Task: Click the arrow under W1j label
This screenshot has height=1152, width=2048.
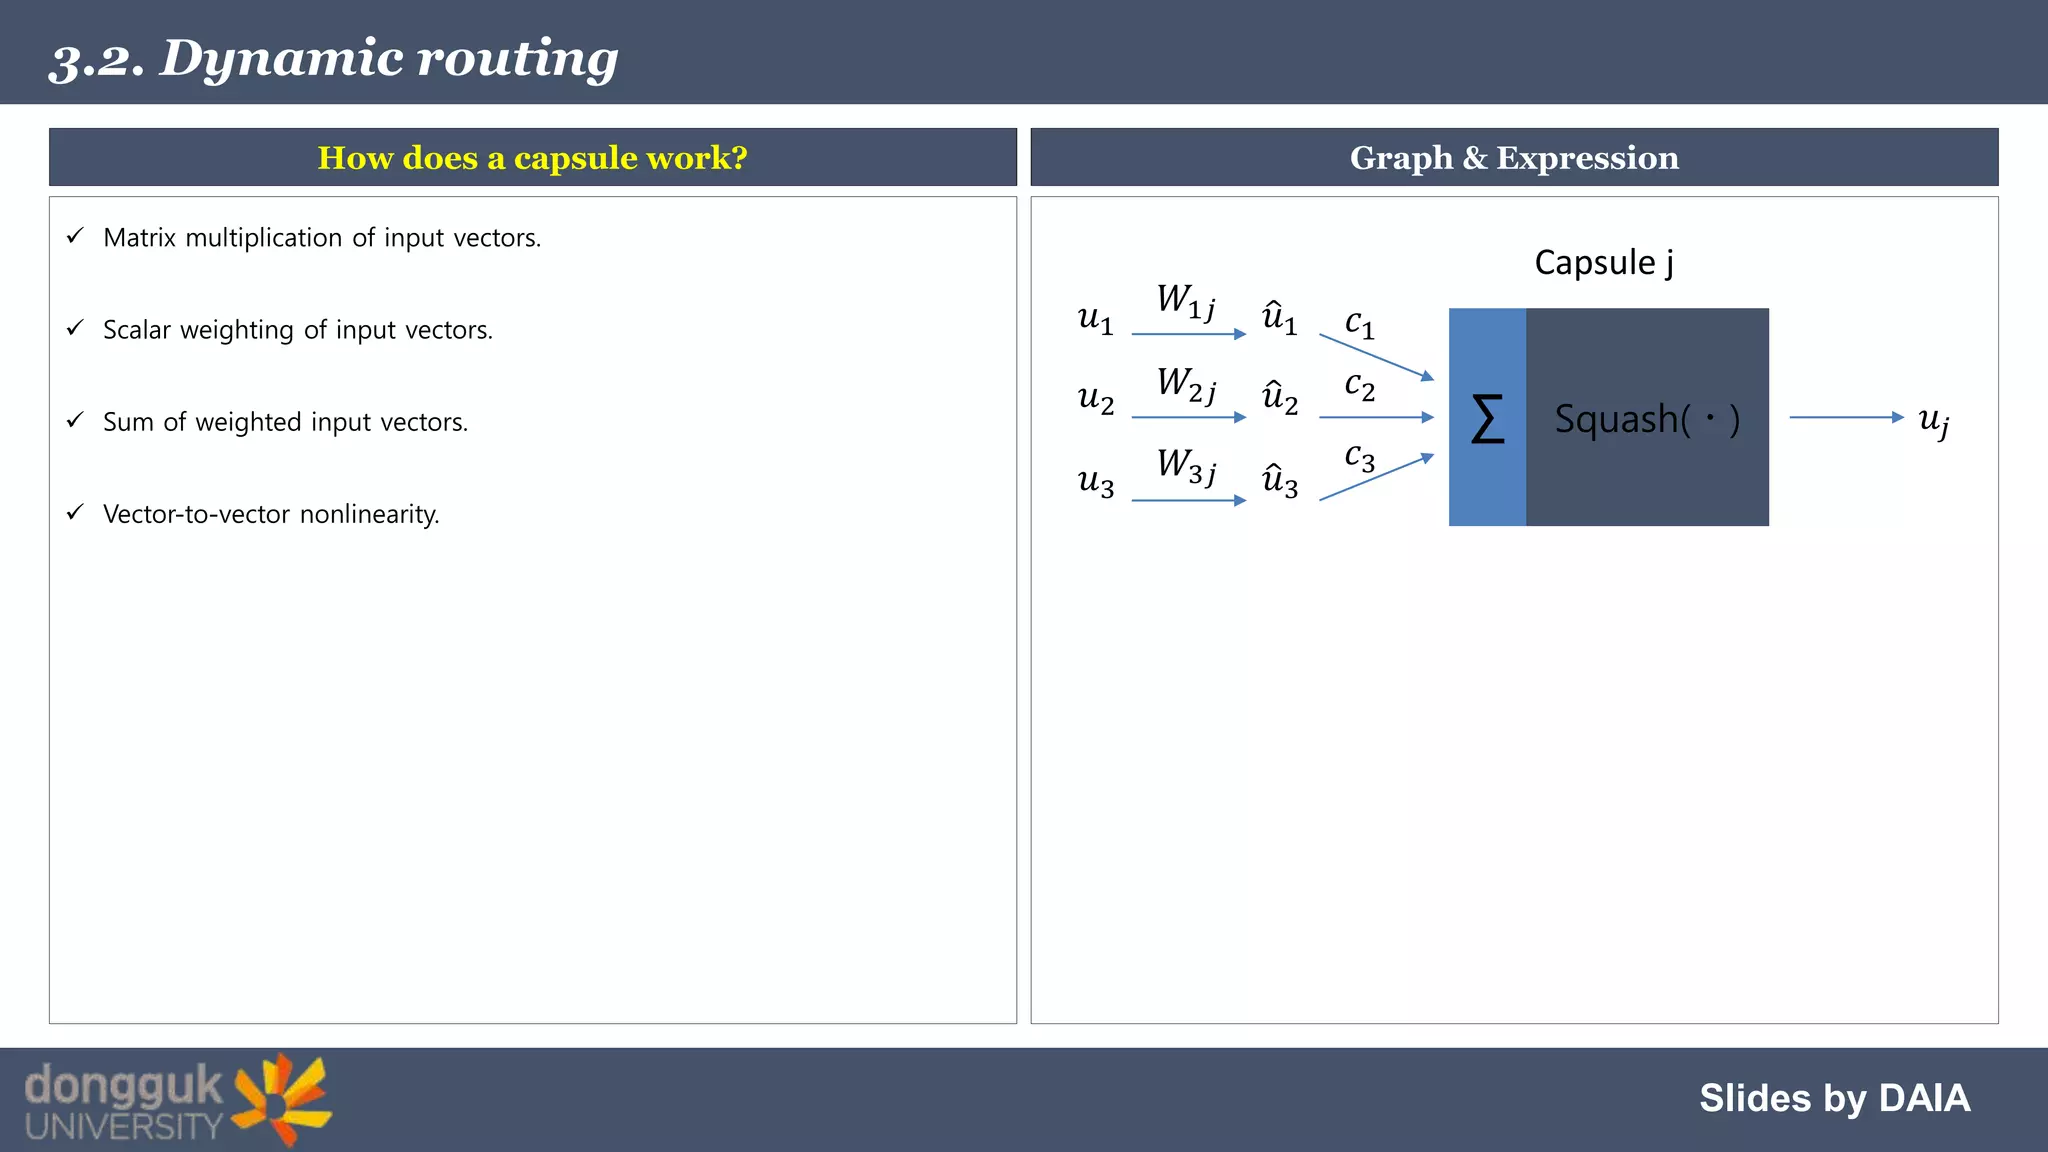Action: (x=1188, y=334)
